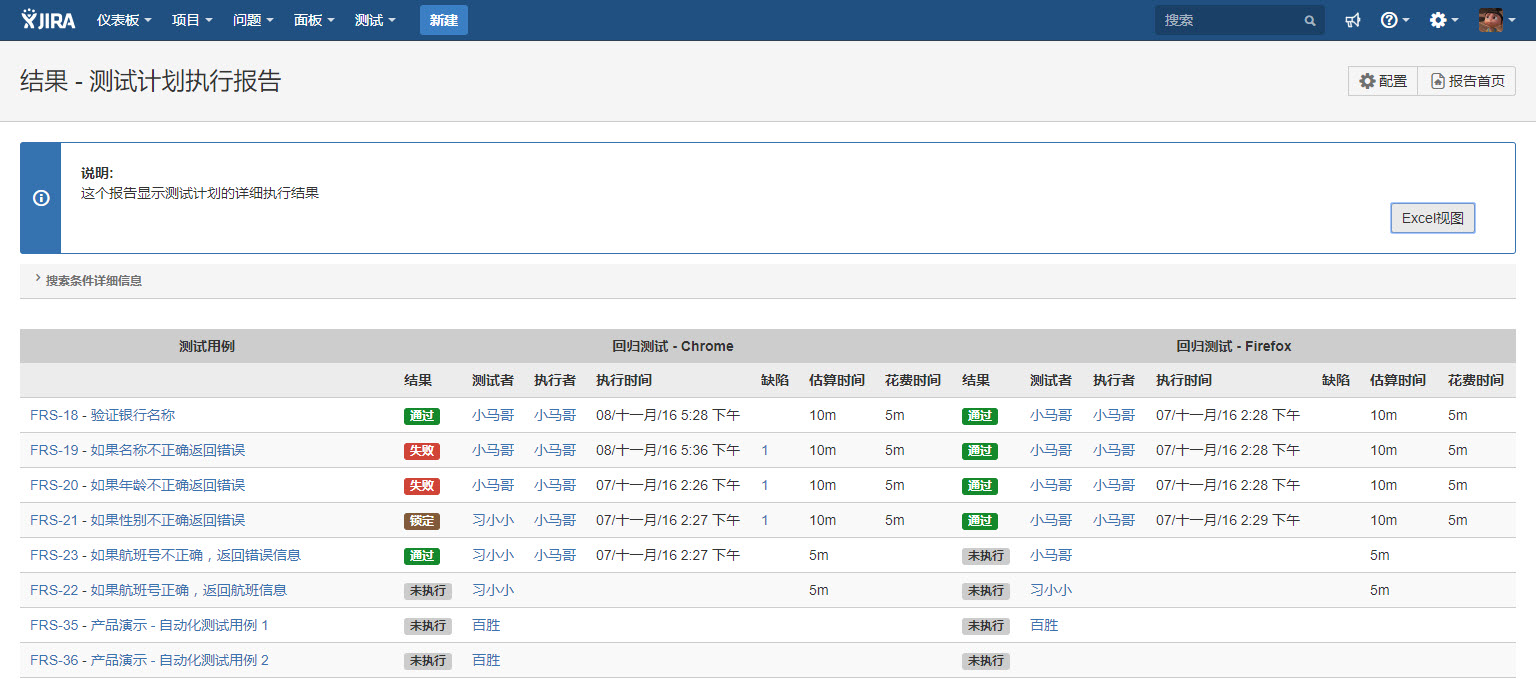Open test case FRS-19 如果名称不正确返回错误

tap(137, 450)
